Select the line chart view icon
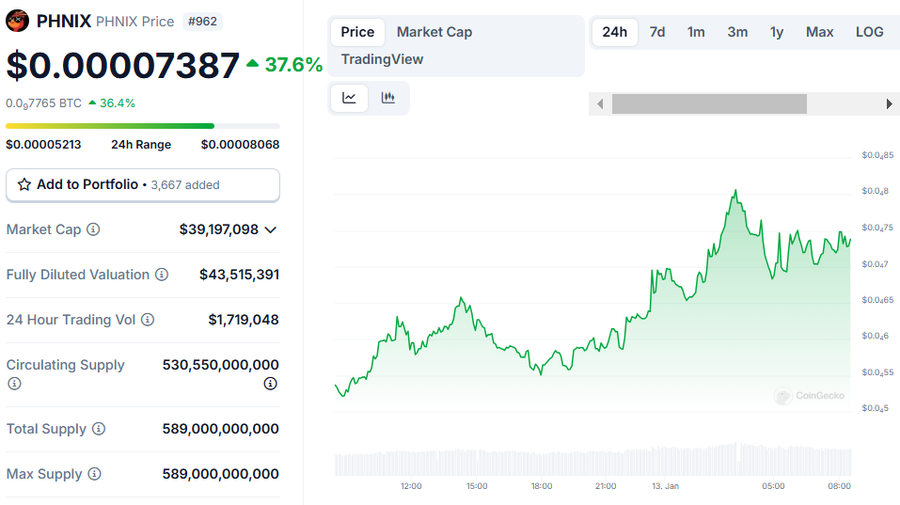 coord(349,98)
